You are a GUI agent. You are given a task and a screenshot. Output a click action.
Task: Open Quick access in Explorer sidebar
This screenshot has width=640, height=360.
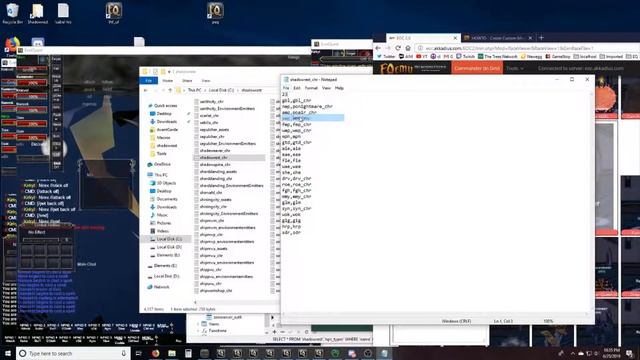point(165,106)
